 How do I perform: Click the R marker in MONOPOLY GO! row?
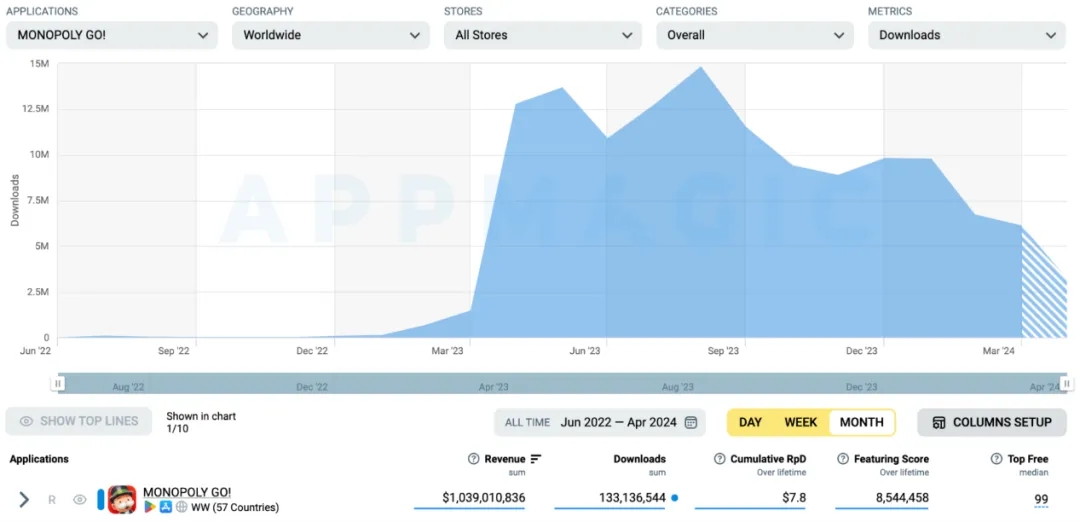coord(52,500)
